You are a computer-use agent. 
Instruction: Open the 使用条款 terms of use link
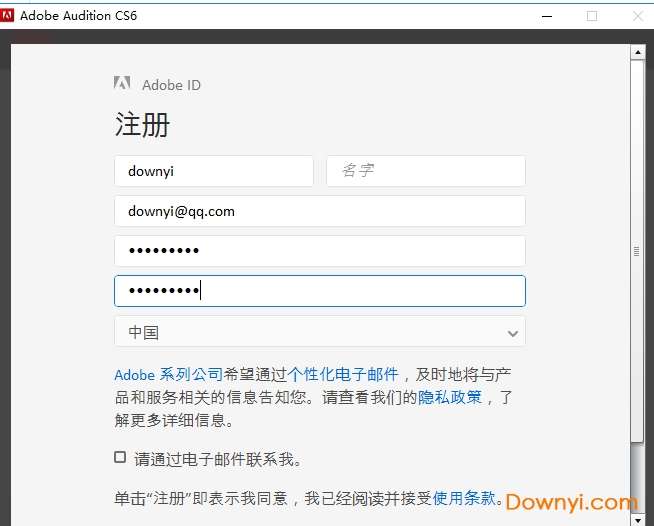click(464, 498)
